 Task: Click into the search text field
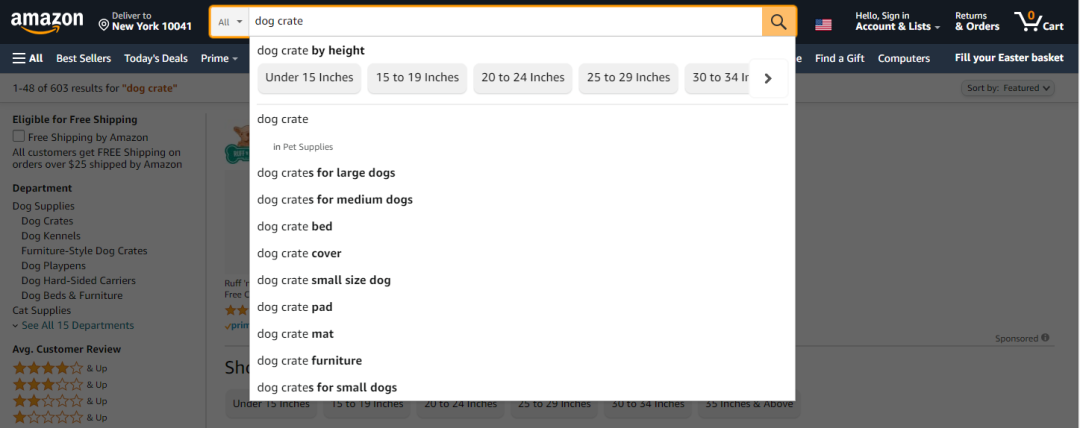pos(500,21)
